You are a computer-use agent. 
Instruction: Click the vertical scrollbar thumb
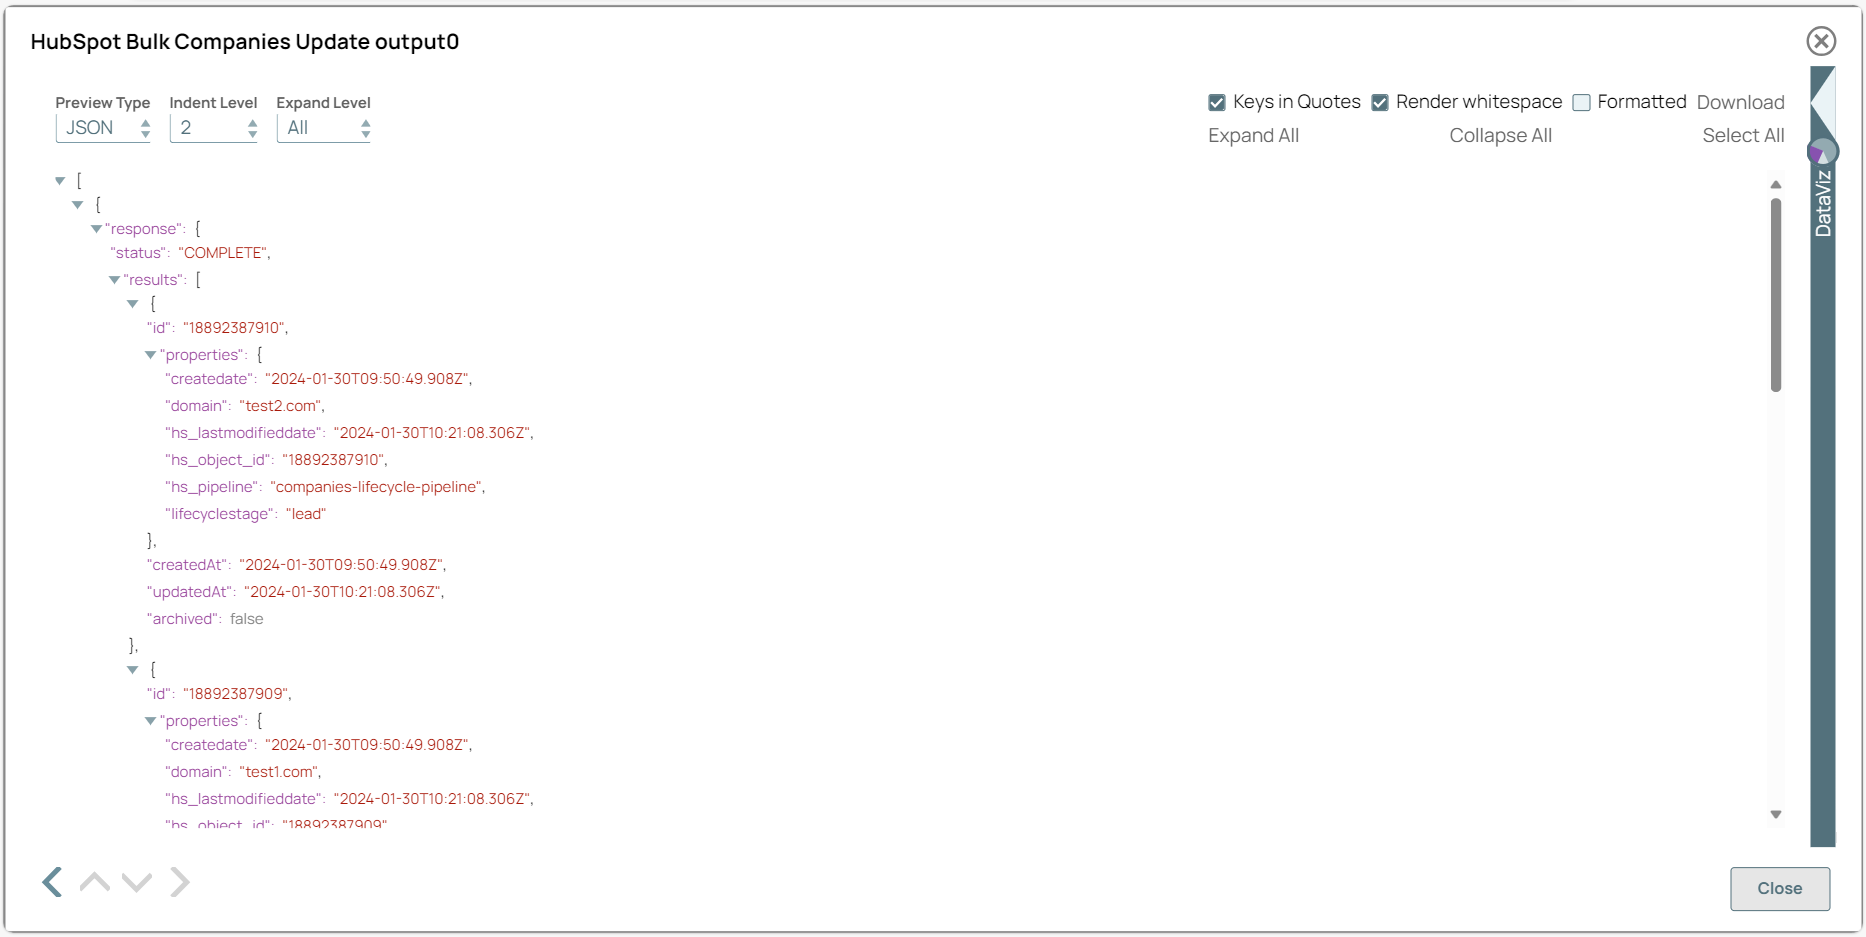coord(1776,295)
